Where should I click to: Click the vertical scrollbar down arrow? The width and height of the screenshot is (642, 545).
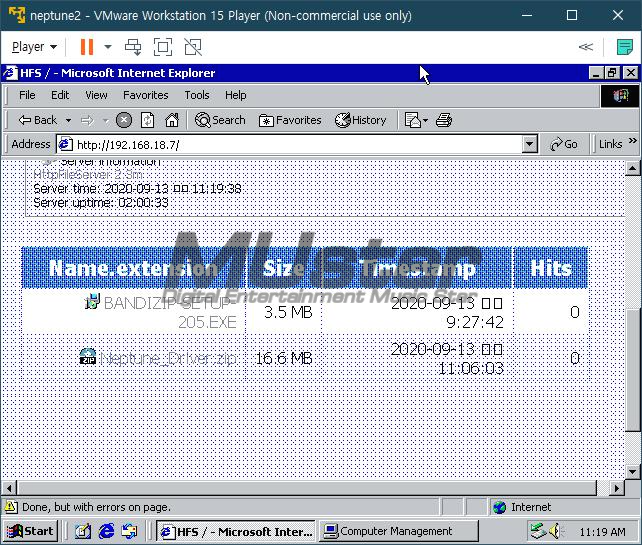633,472
